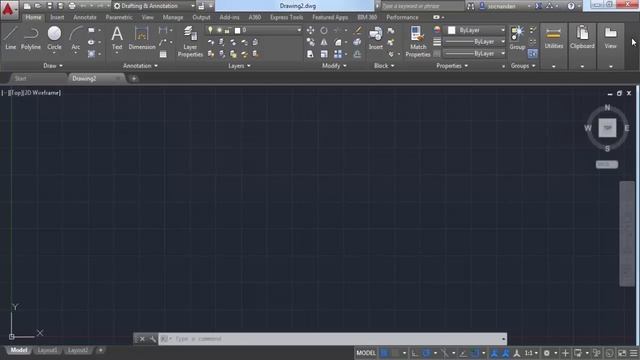Viewport: 640px width, 360px height.
Task: Expand the Layers panel
Action: point(239,66)
